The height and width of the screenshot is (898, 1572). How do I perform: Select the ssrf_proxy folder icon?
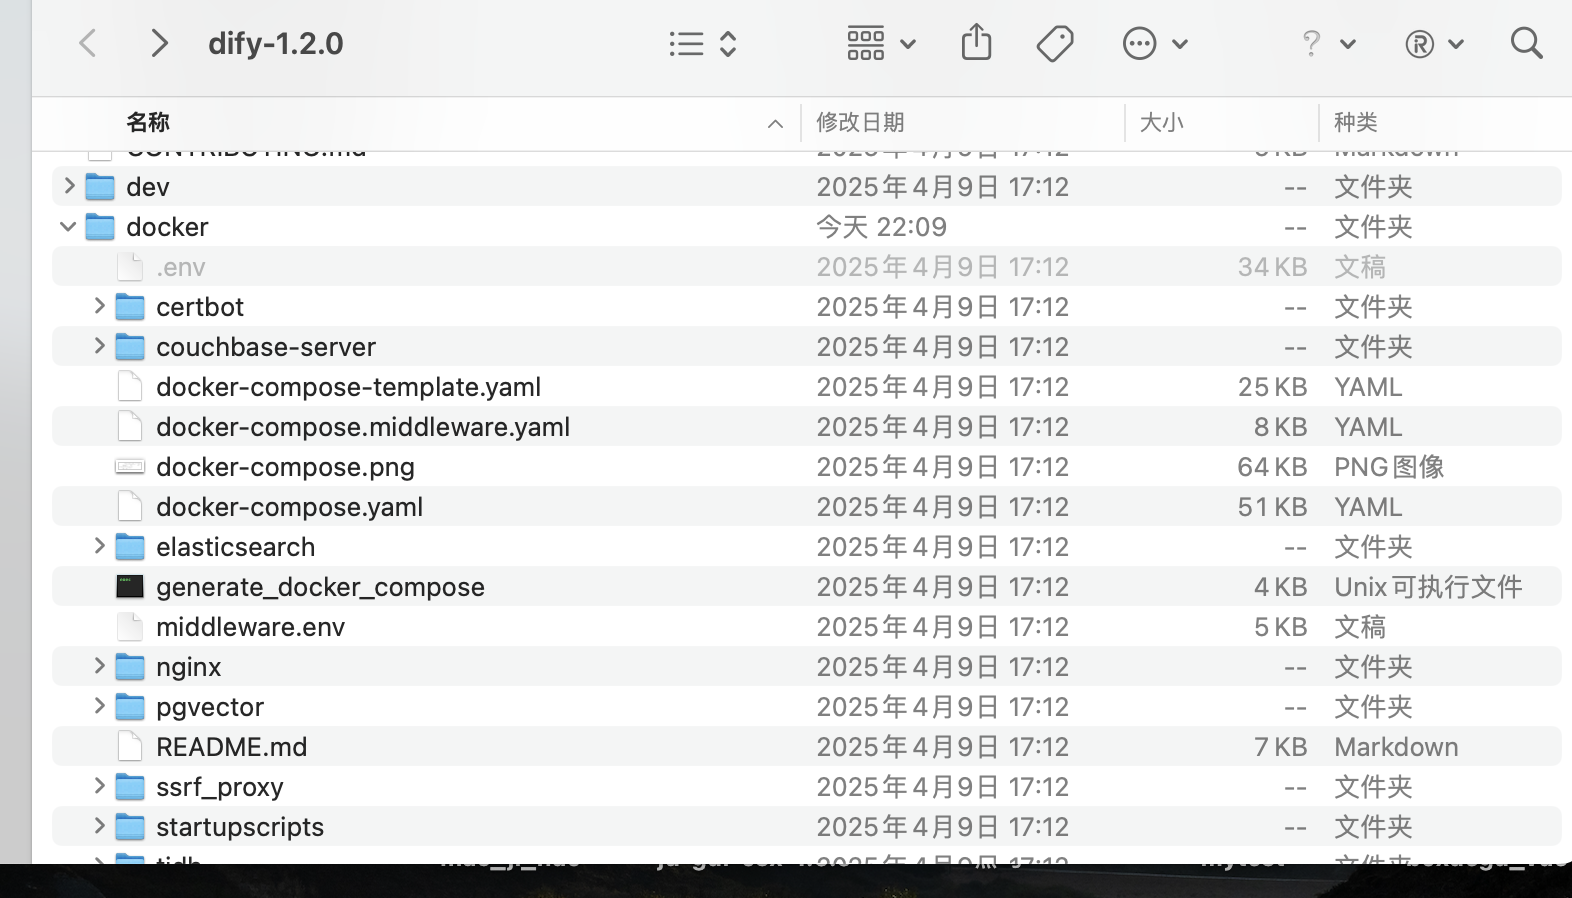(x=130, y=787)
